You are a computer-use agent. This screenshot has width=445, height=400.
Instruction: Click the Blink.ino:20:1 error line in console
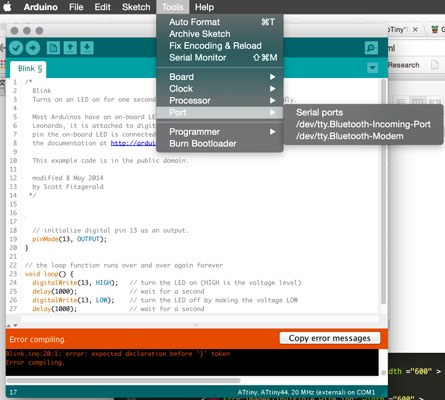pyautogui.click(x=118, y=354)
